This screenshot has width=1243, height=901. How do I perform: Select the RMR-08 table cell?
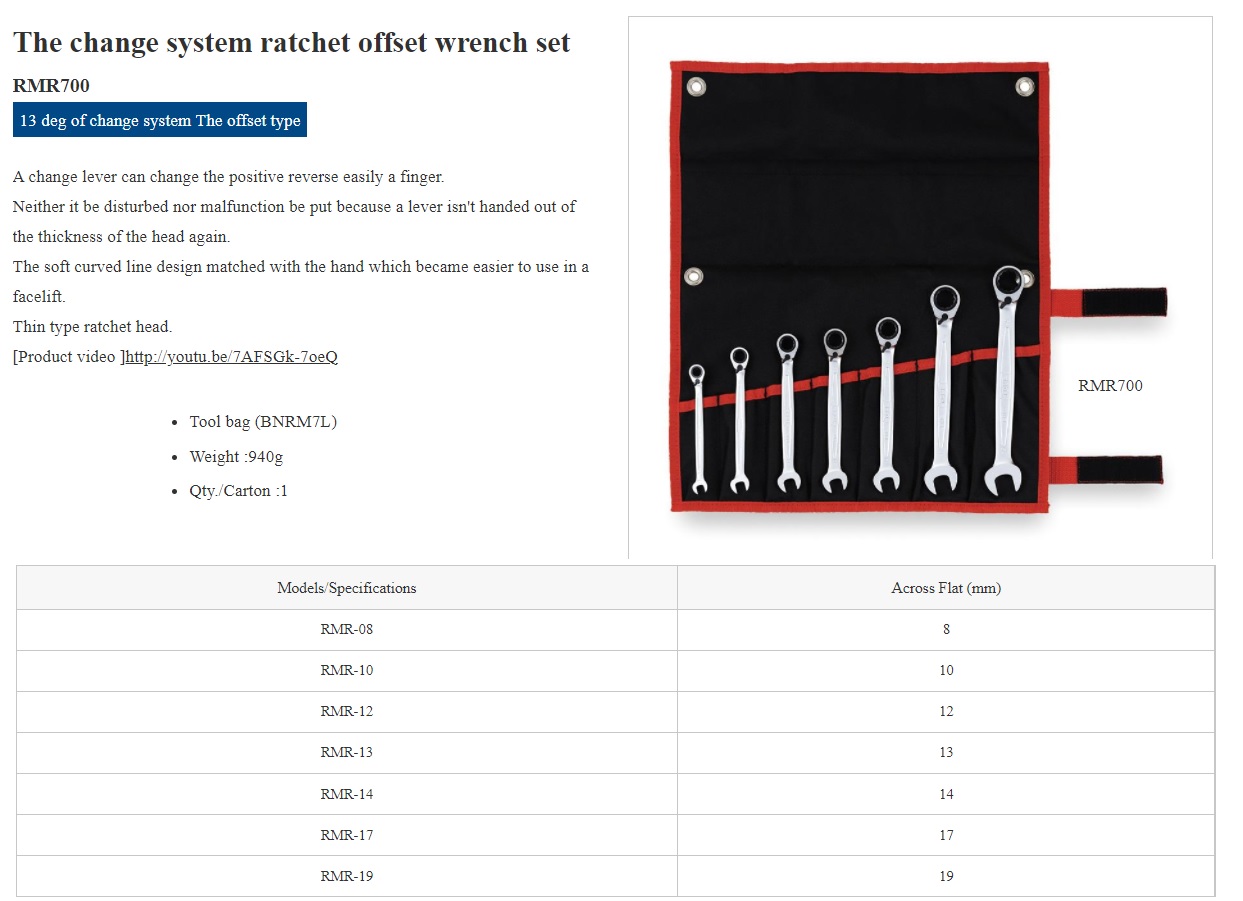coord(347,630)
